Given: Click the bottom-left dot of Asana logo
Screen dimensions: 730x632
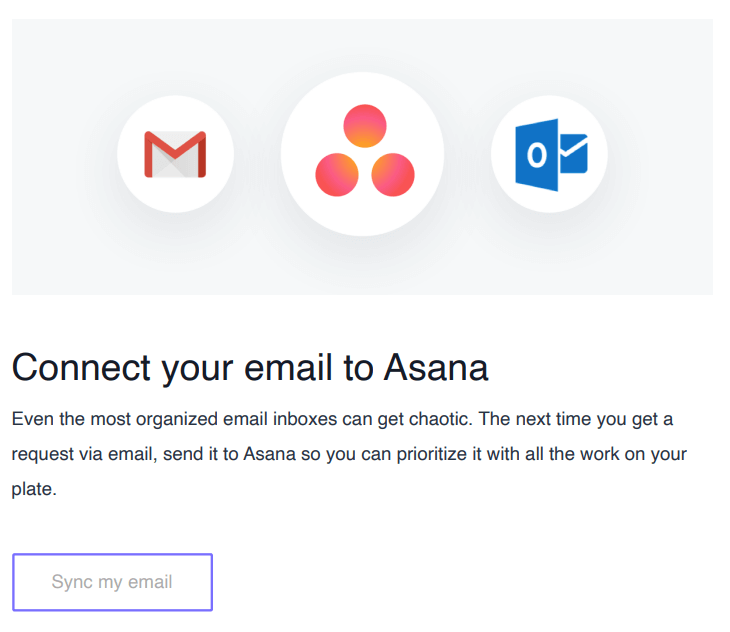Looking at the screenshot, I should coord(337,175).
